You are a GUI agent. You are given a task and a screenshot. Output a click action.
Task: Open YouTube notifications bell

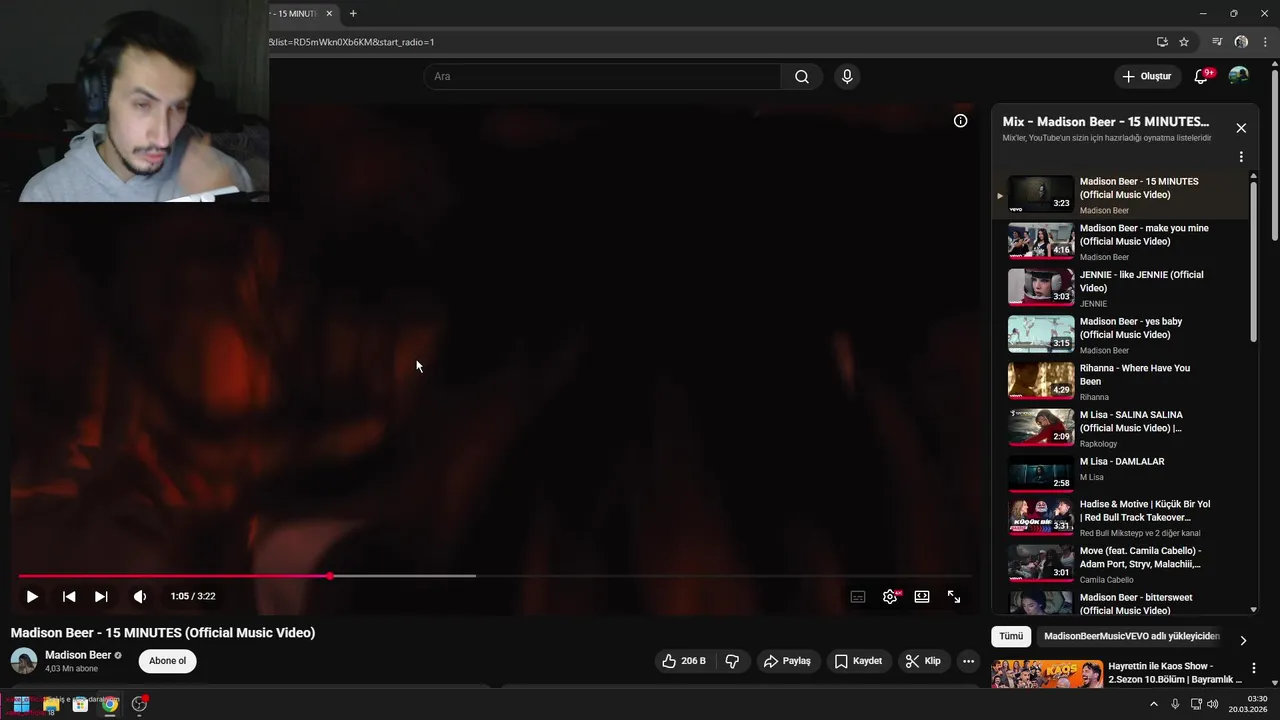1202,77
